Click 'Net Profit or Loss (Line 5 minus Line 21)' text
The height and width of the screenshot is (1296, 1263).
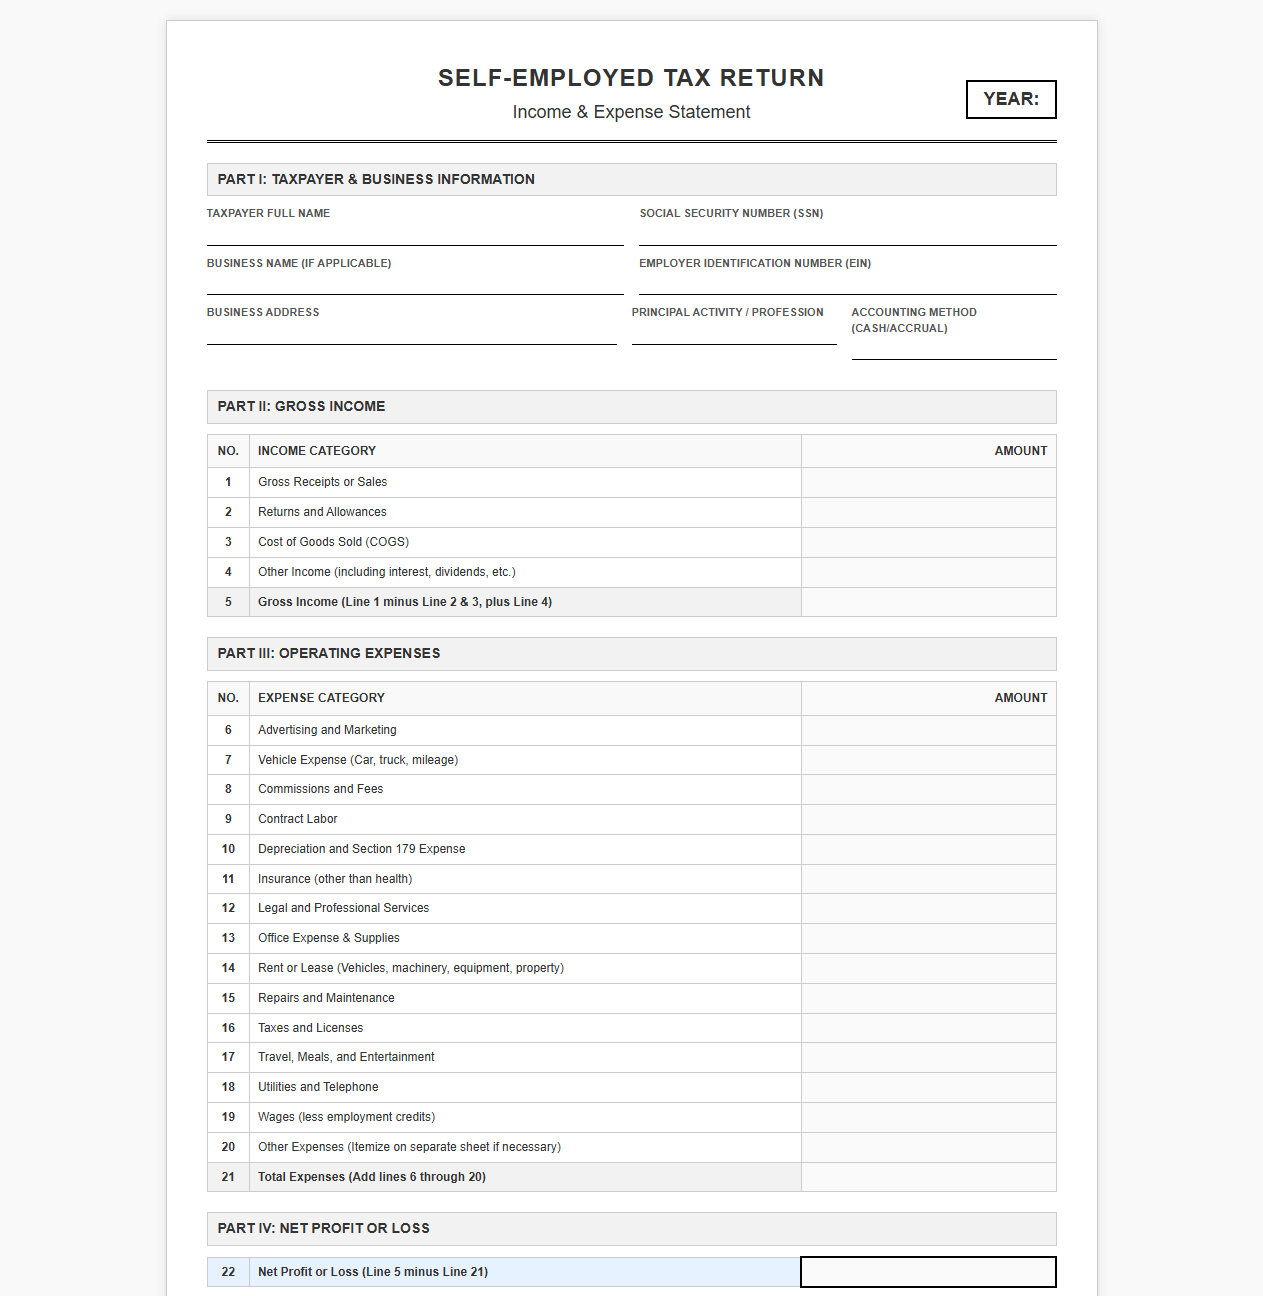point(373,1272)
